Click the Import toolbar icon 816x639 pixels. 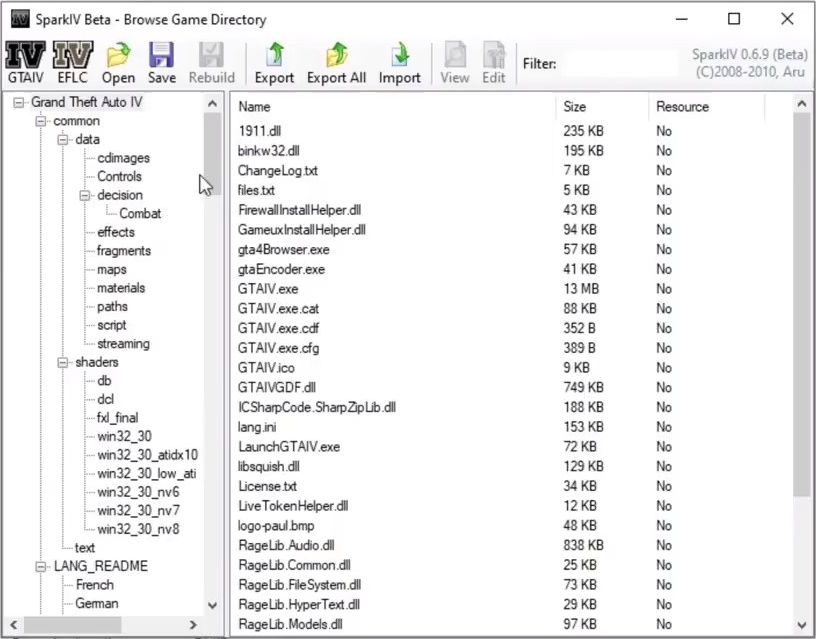(399, 62)
